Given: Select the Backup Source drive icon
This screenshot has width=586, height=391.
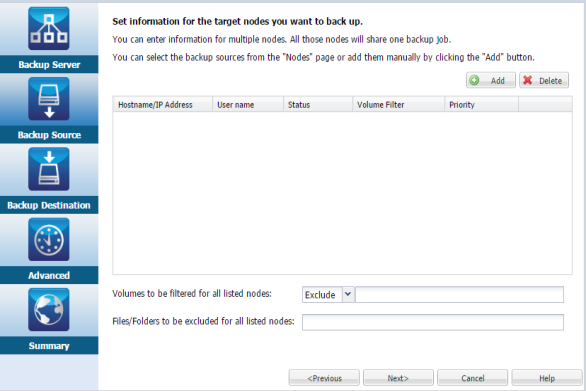Looking at the screenshot, I should [x=49, y=99].
